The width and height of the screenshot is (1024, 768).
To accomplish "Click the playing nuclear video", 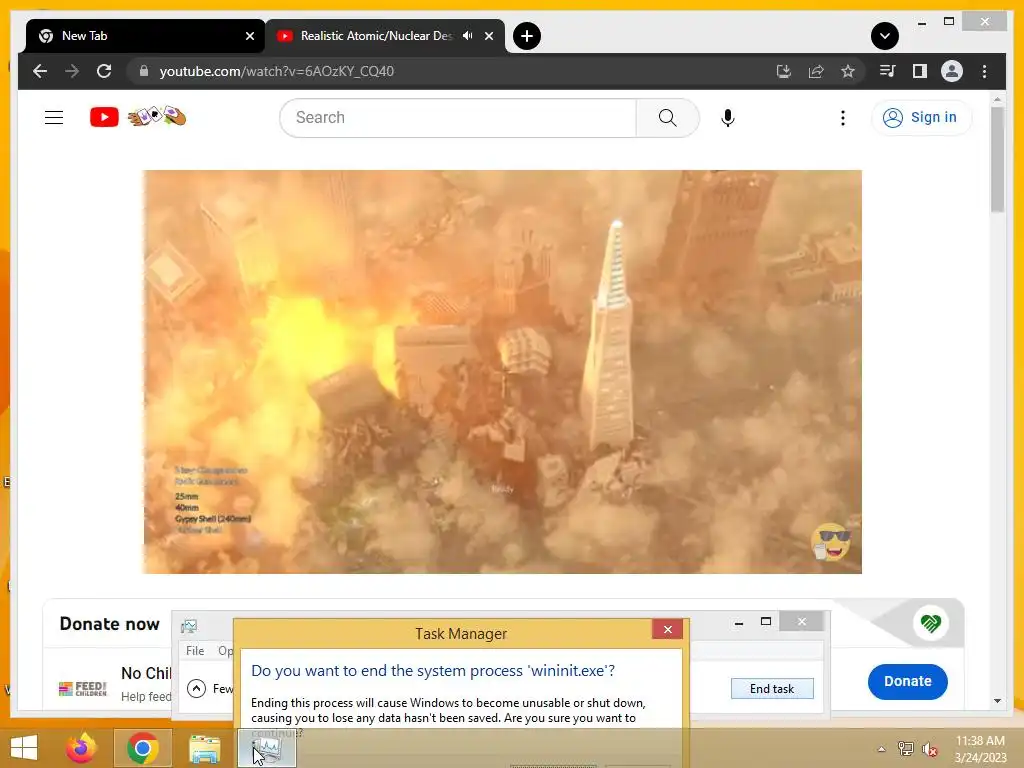I will 502,372.
